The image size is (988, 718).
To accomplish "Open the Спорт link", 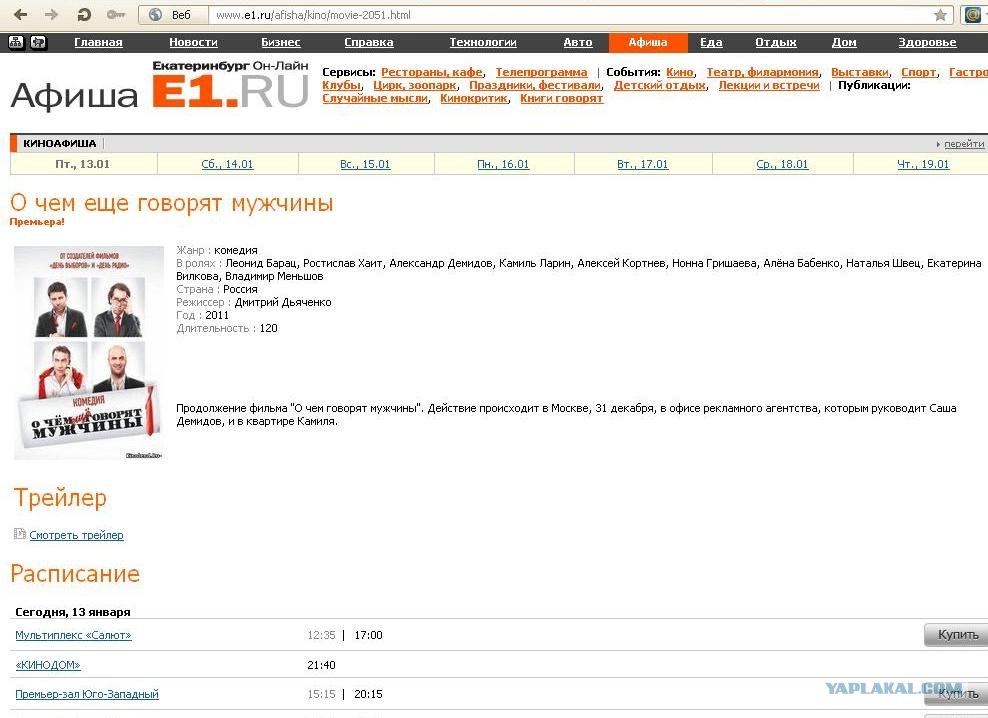I will tap(918, 72).
